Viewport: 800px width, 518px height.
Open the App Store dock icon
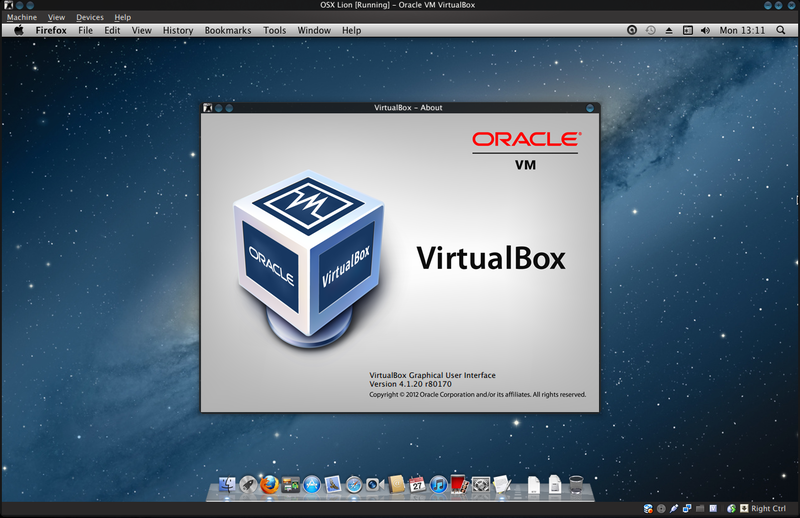pyautogui.click(x=311, y=485)
